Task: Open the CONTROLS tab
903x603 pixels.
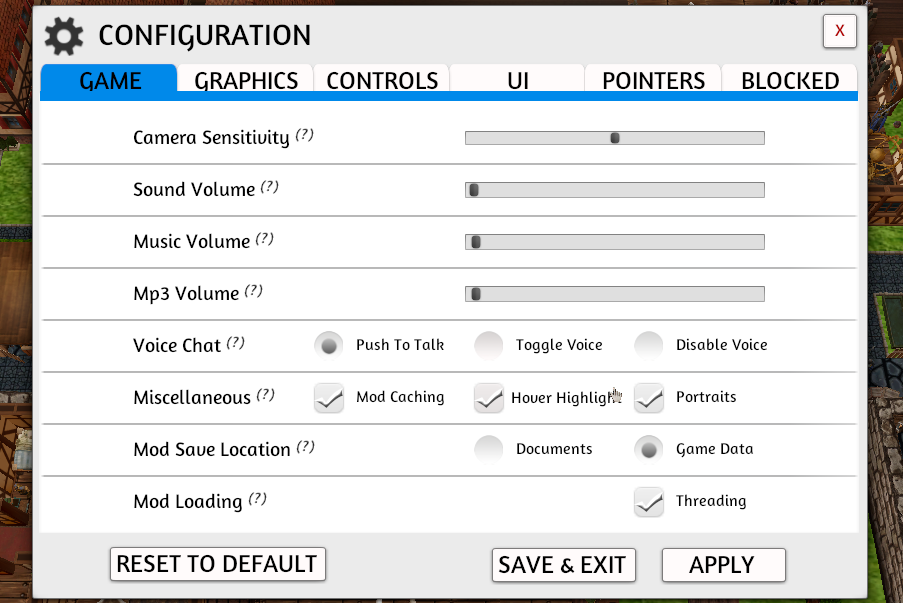Action: [x=382, y=81]
